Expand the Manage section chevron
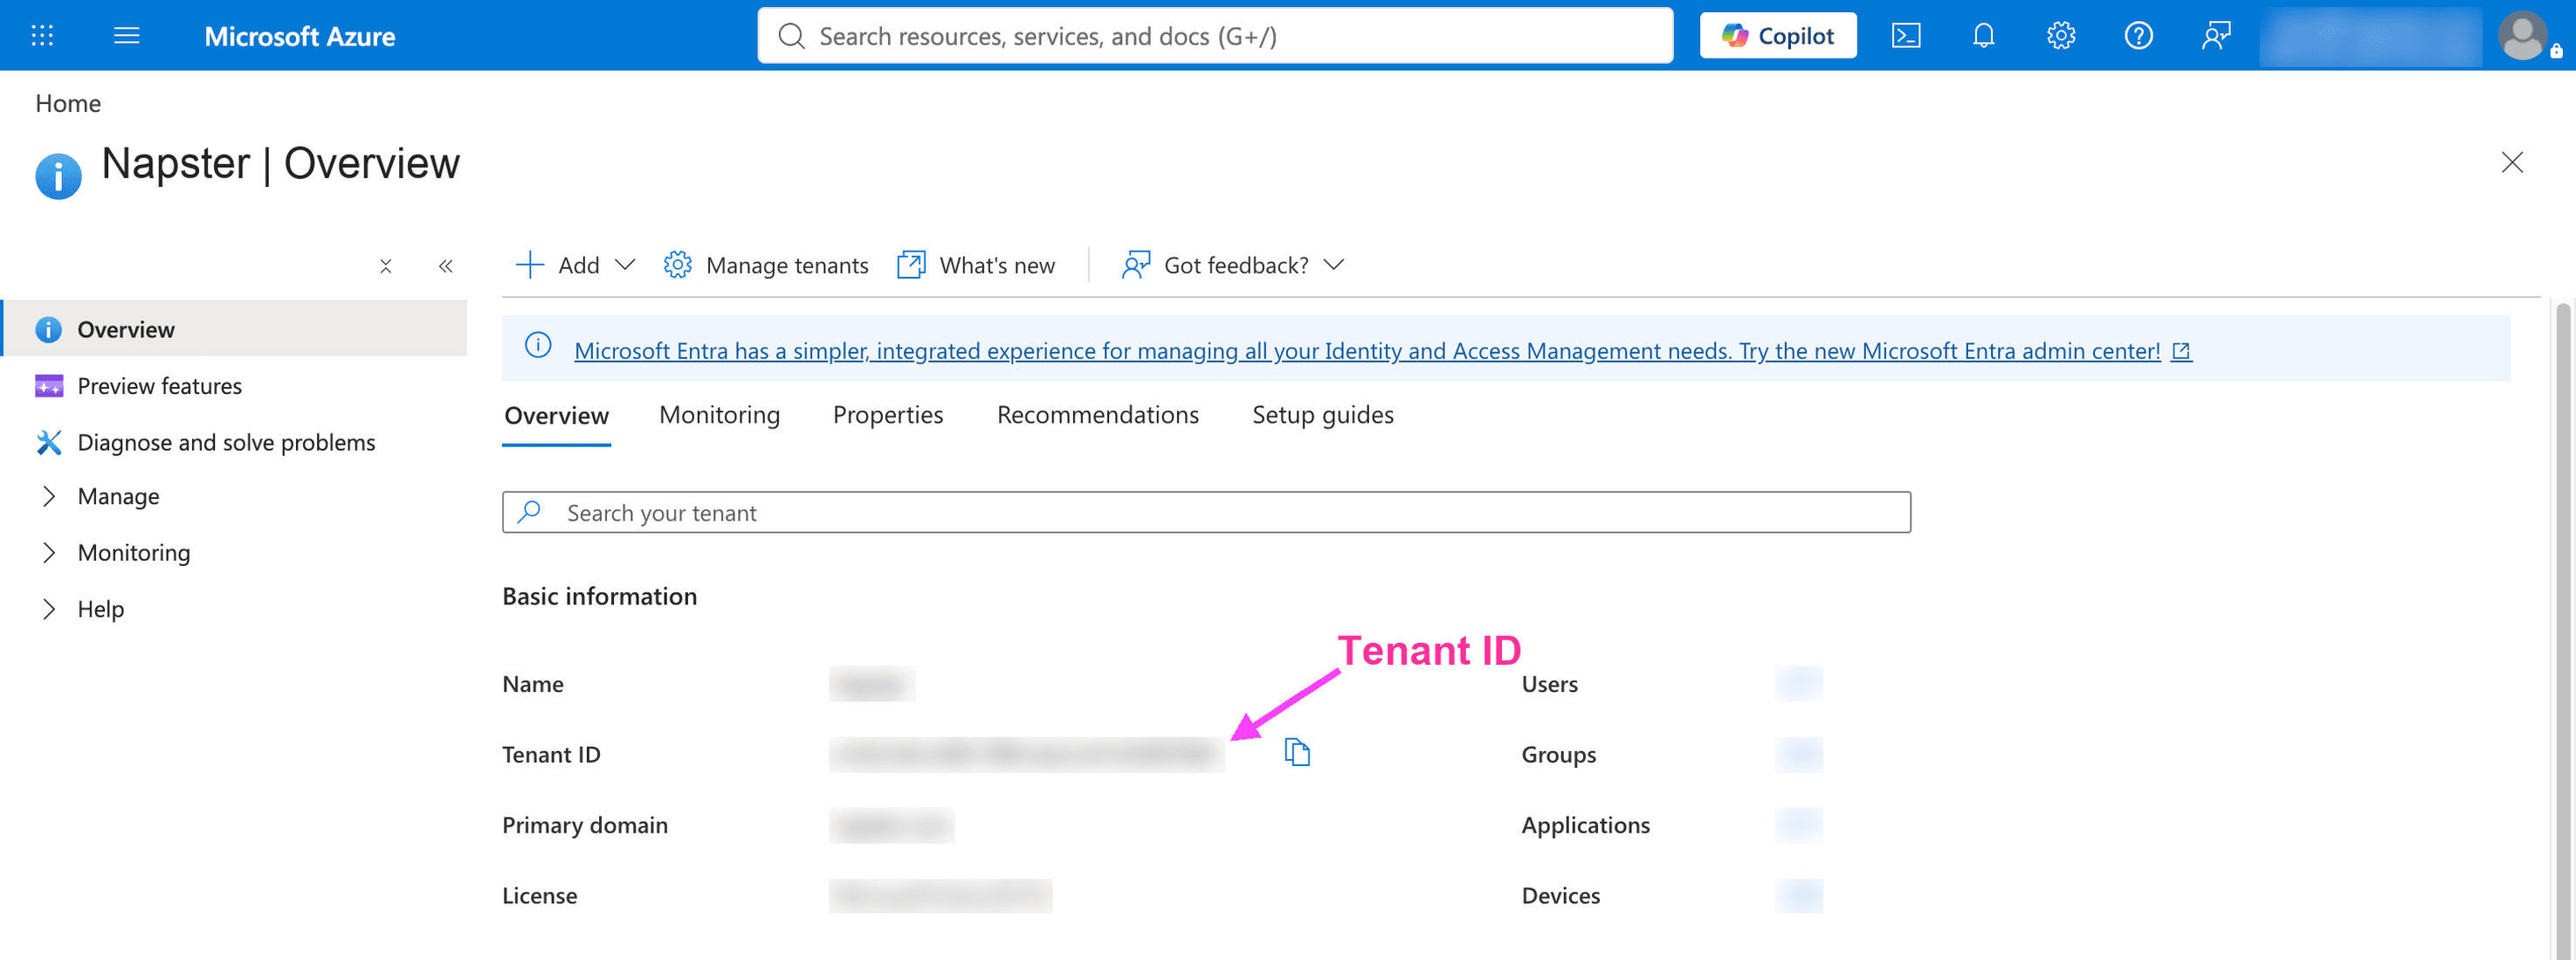The image size is (2576, 960). point(48,496)
